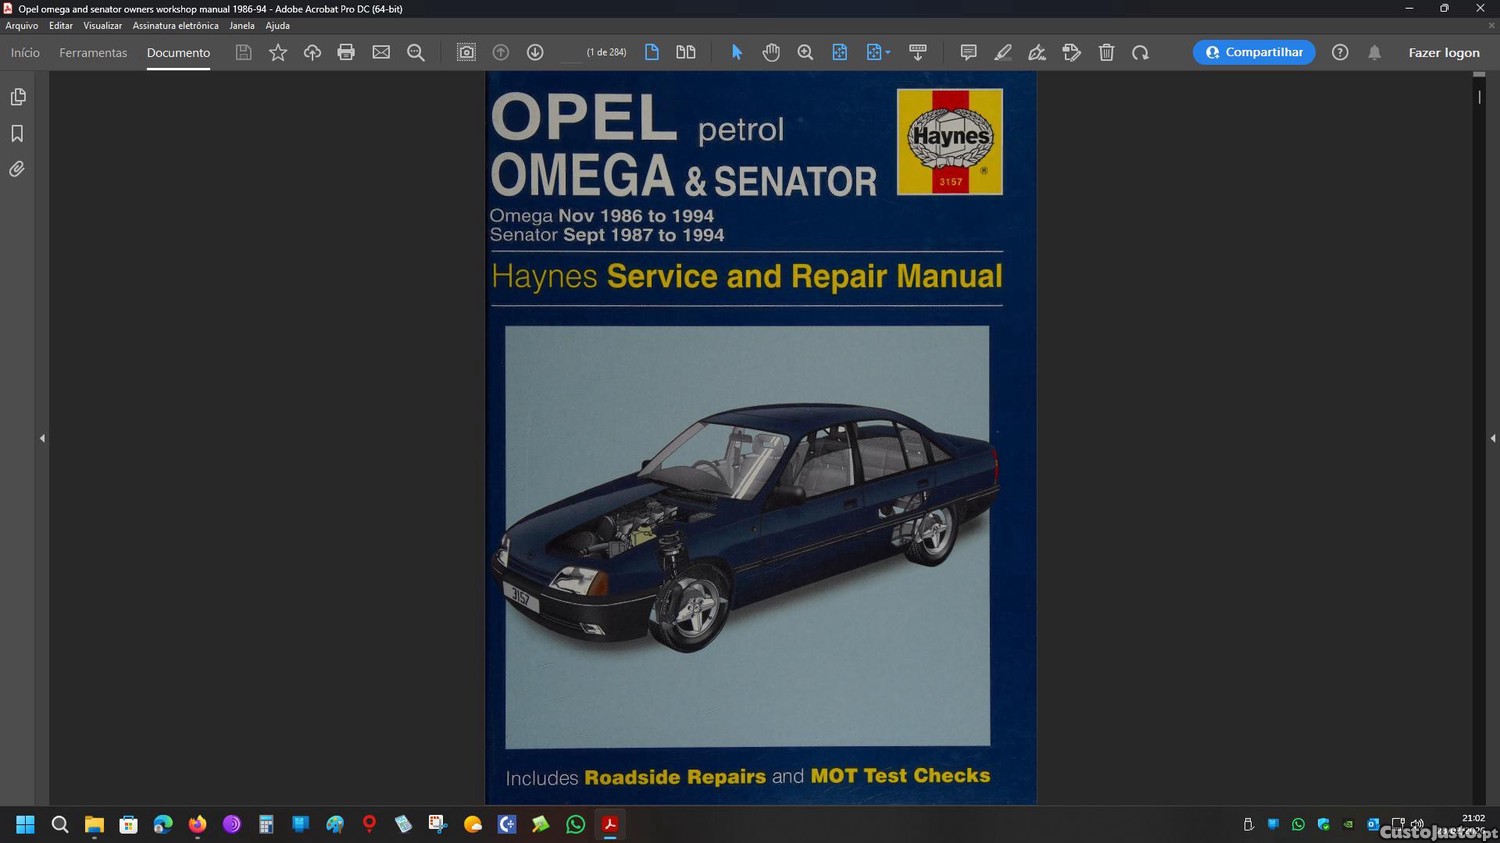The image size is (1500, 843).
Task: Select the Hand pan tool
Action: [x=771, y=53]
